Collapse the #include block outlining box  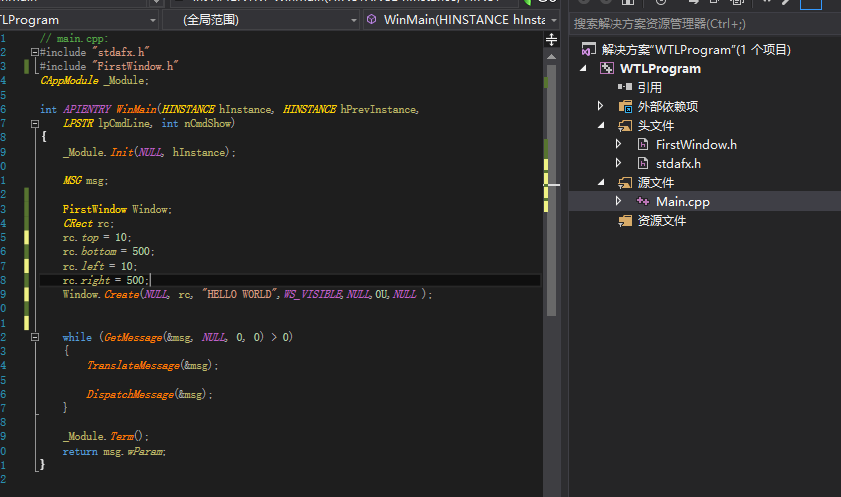pyautogui.click(x=35, y=52)
